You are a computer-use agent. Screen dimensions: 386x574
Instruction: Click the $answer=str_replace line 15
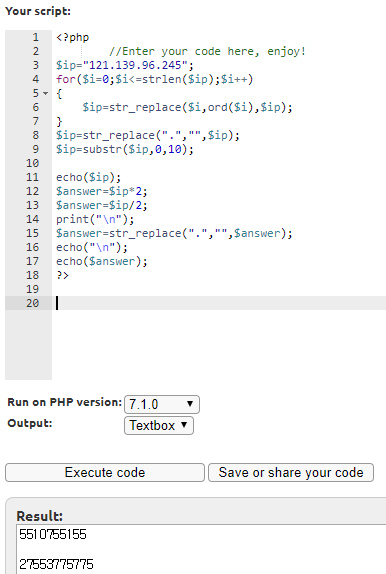point(174,233)
